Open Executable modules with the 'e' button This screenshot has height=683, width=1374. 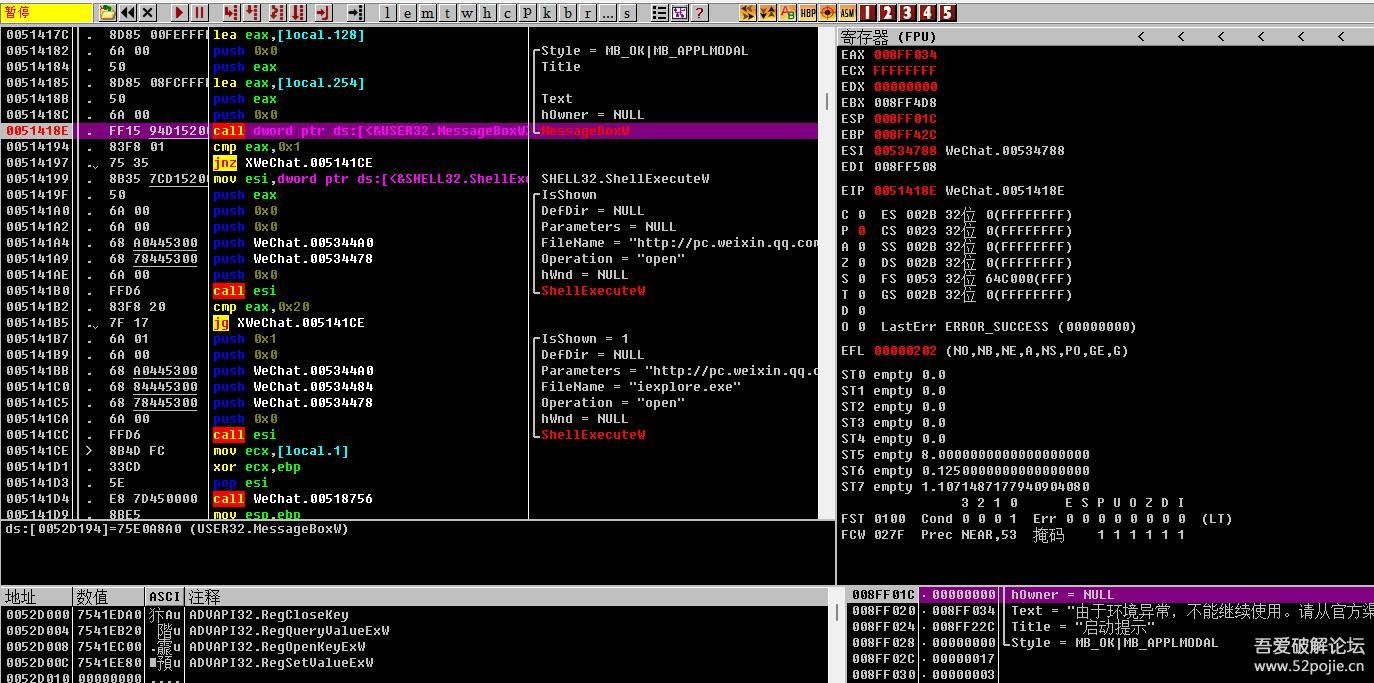[x=407, y=13]
